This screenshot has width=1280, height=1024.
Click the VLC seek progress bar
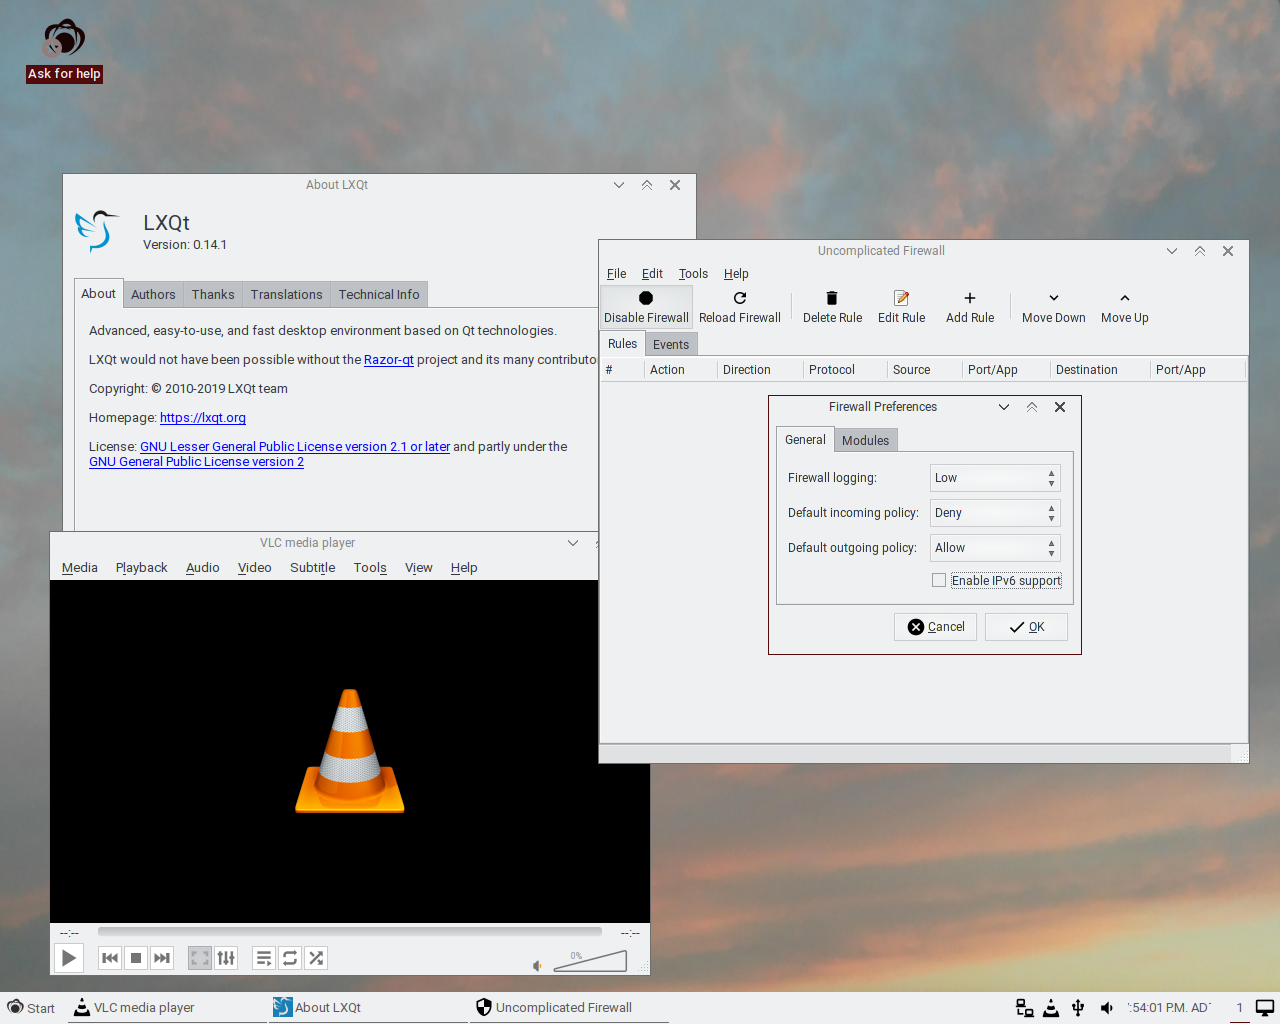click(x=350, y=932)
